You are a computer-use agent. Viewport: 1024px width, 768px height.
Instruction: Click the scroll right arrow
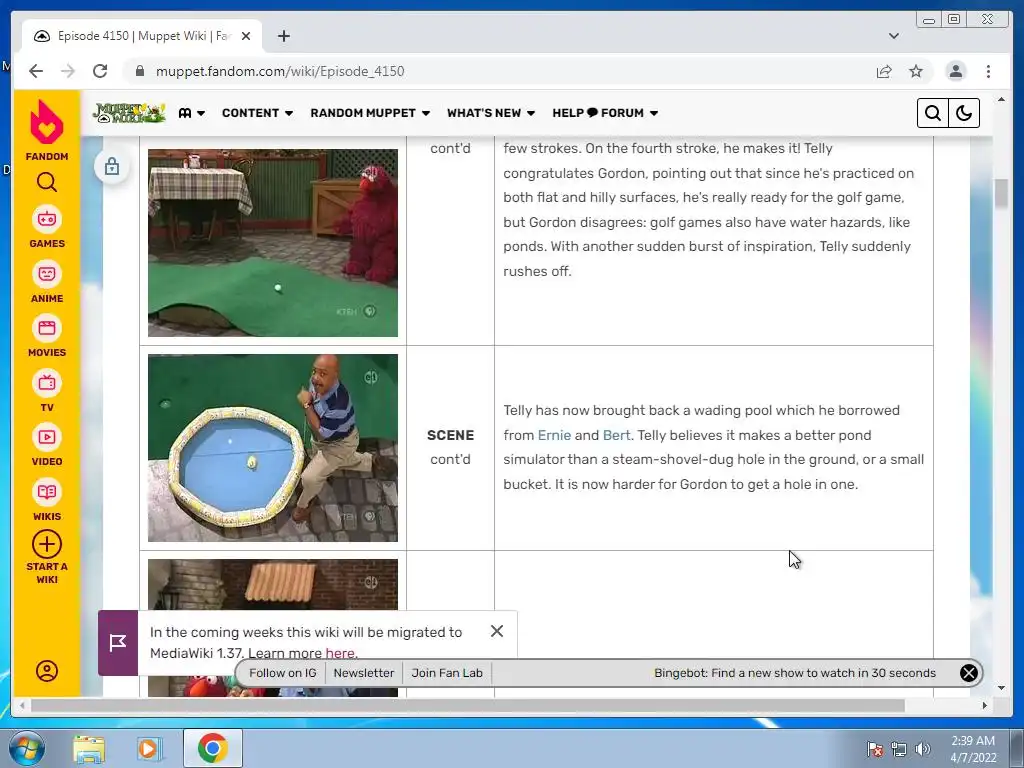(985, 706)
